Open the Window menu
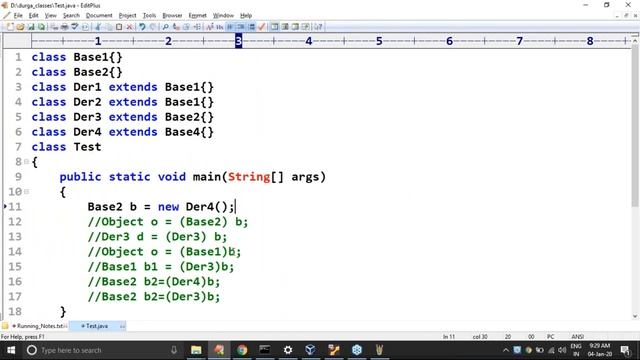Image resolution: width=640 pixels, height=360 pixels. [223, 16]
